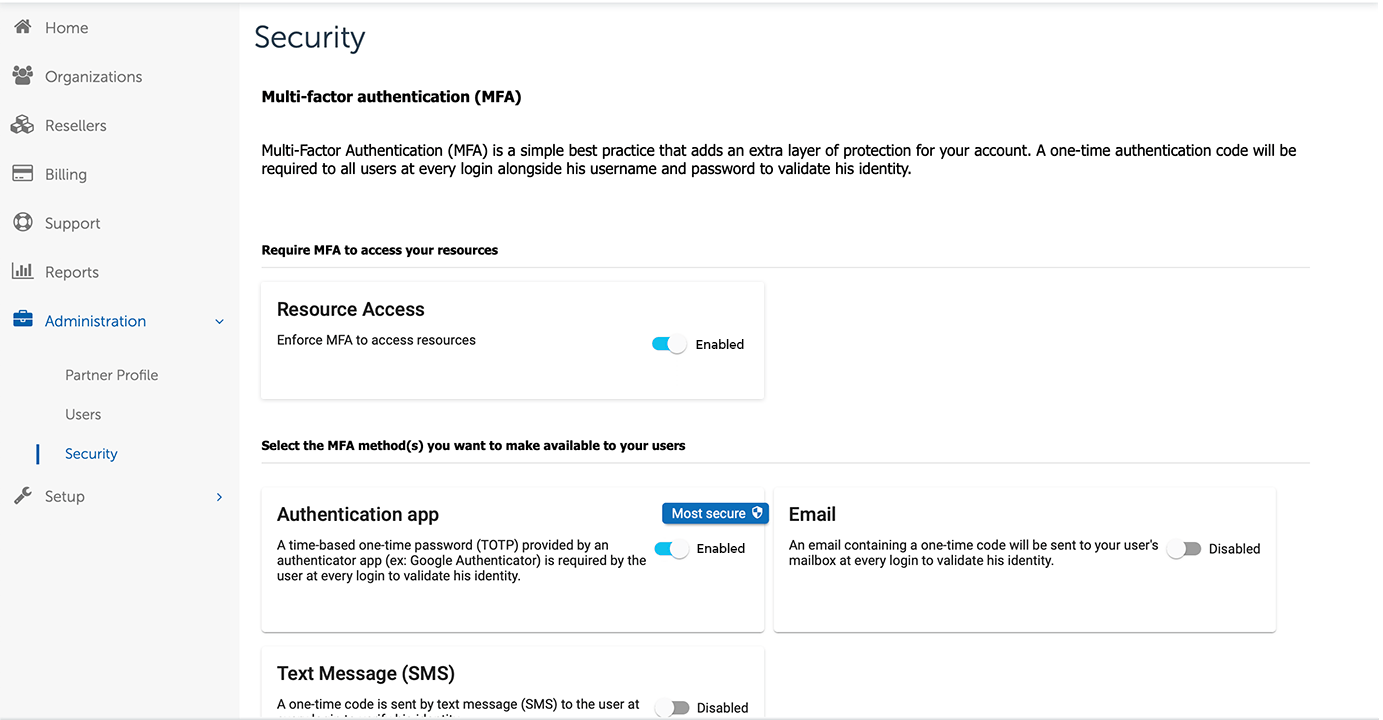This screenshot has width=1383, height=720.
Task: Open Reports using the chart icon
Action: (22, 271)
